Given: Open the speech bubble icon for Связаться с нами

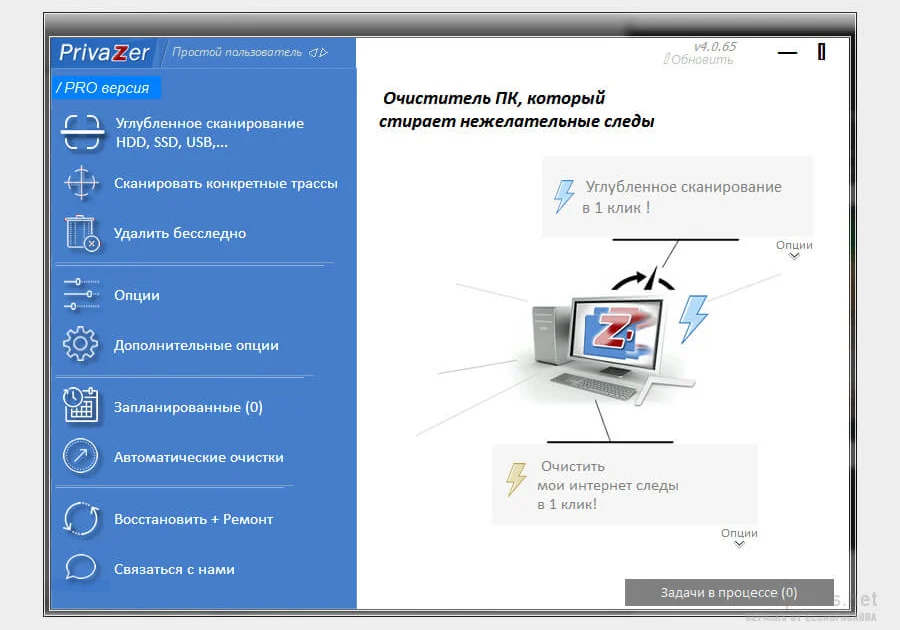Looking at the screenshot, I should click(82, 568).
